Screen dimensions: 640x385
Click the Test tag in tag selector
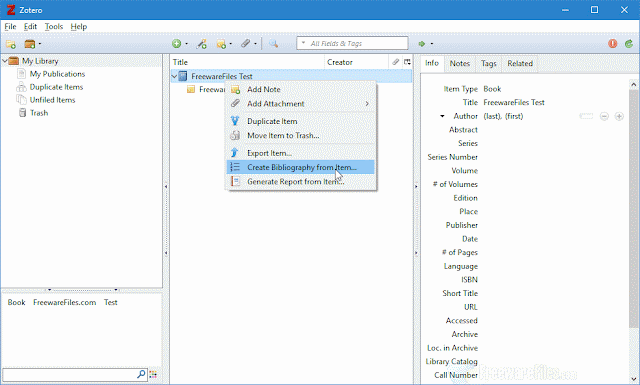[x=111, y=303]
